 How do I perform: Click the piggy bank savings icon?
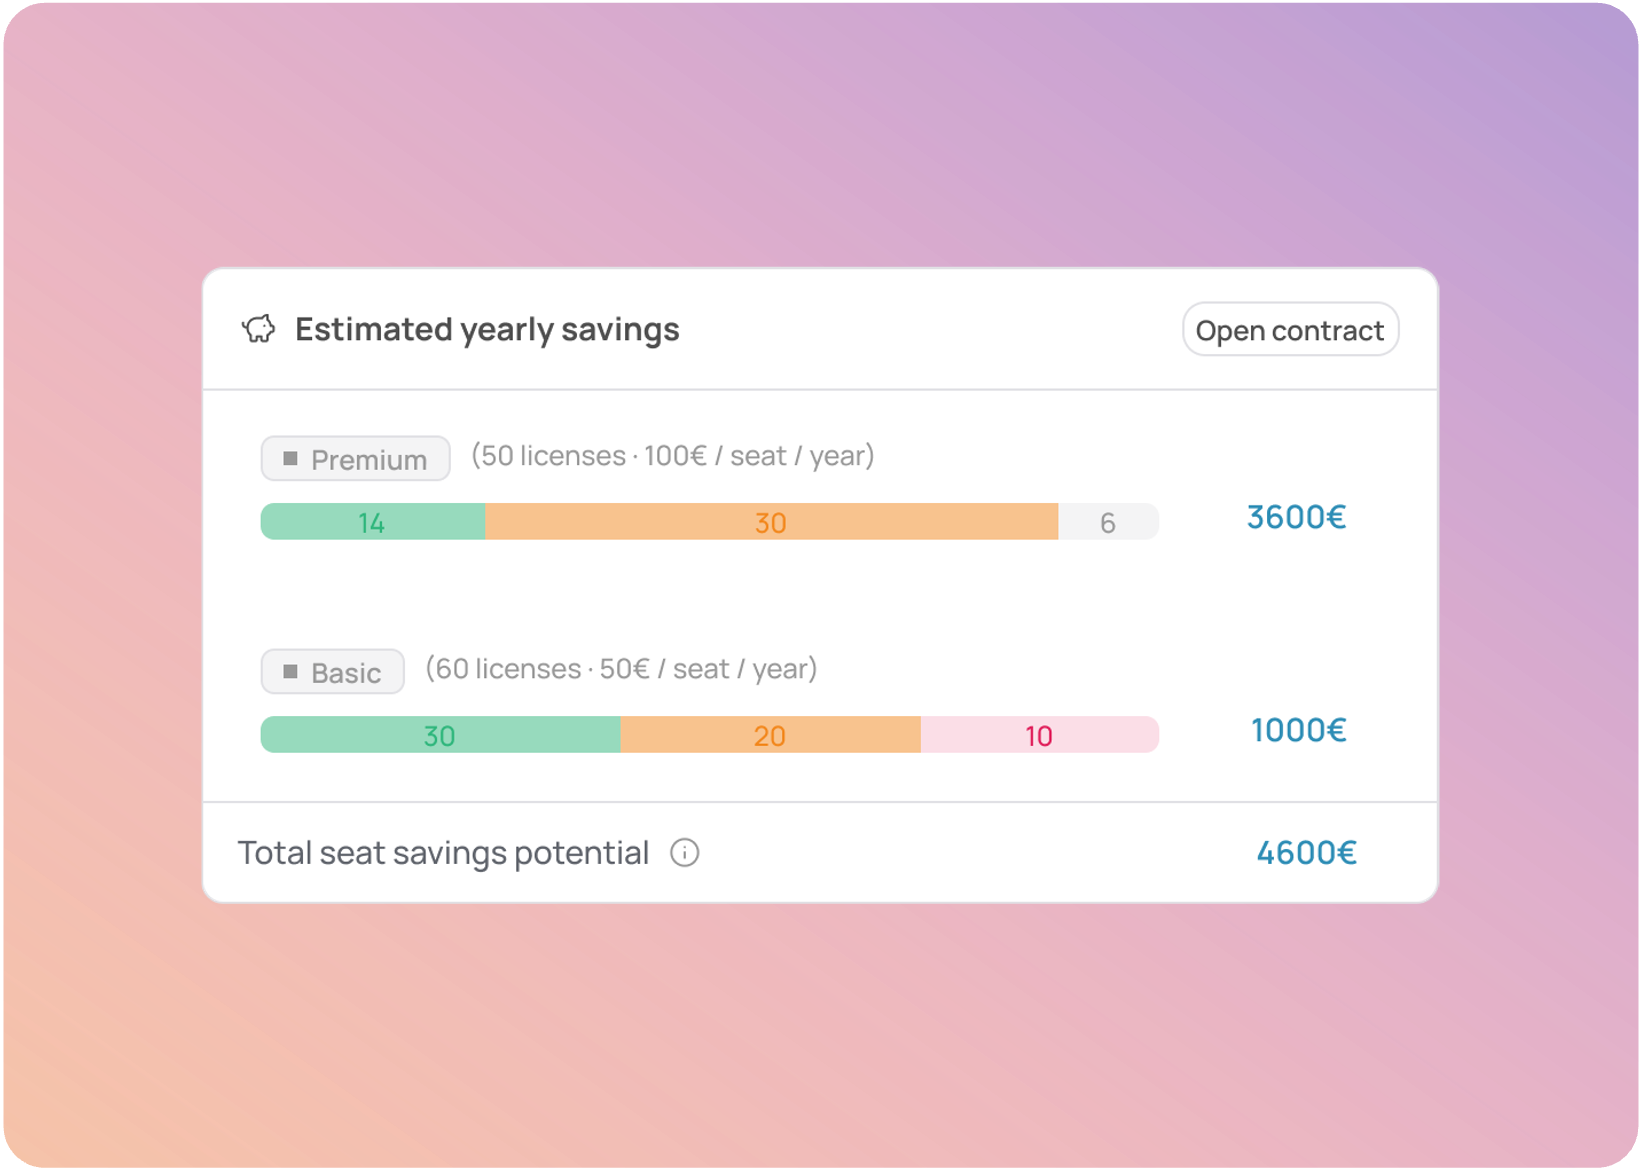(258, 329)
